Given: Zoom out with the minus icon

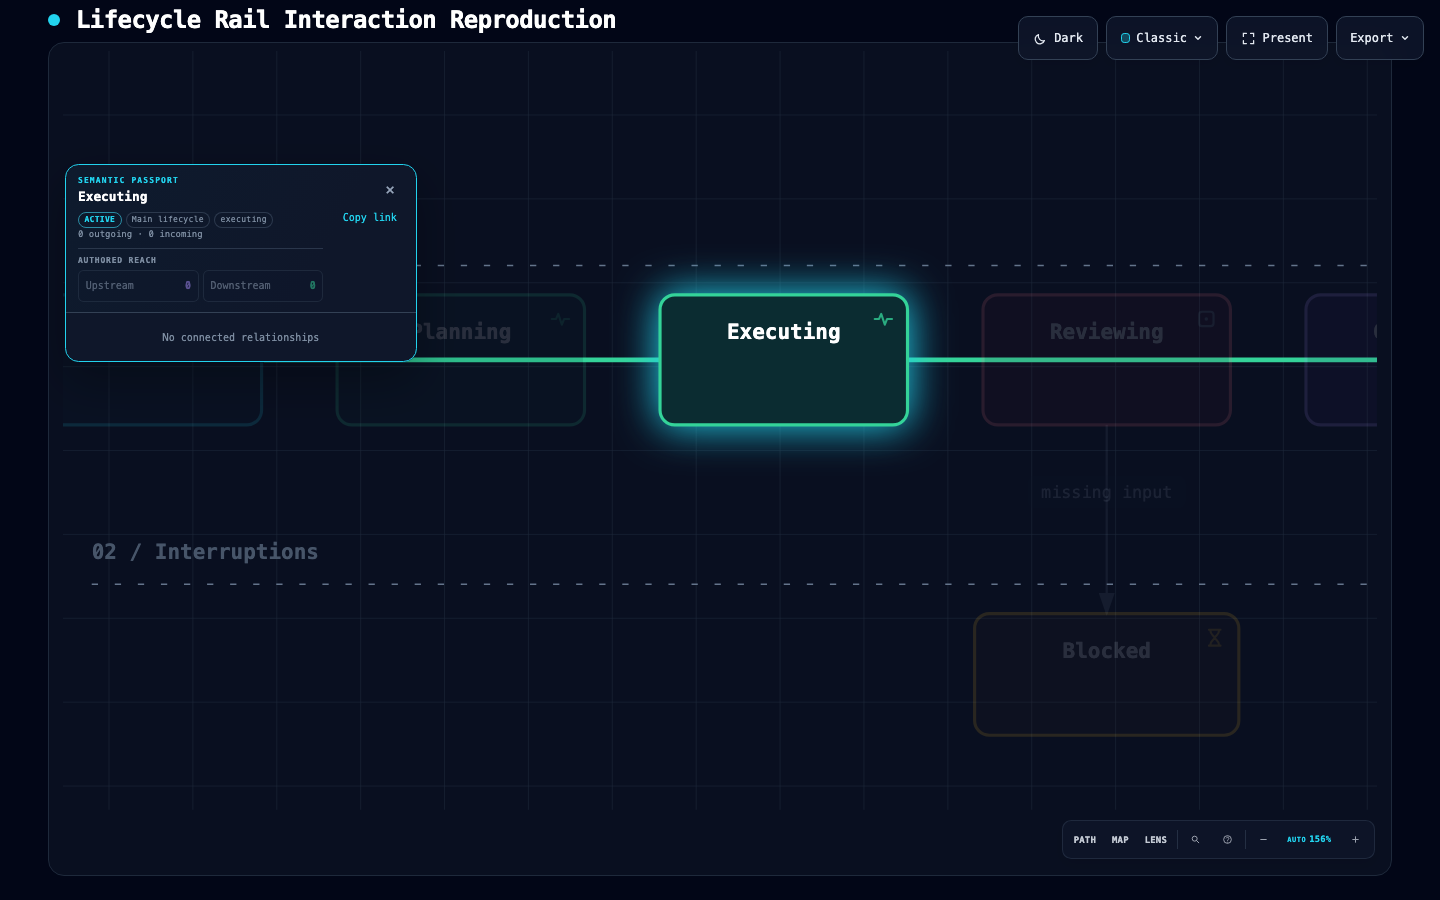Looking at the screenshot, I should coord(1263,840).
